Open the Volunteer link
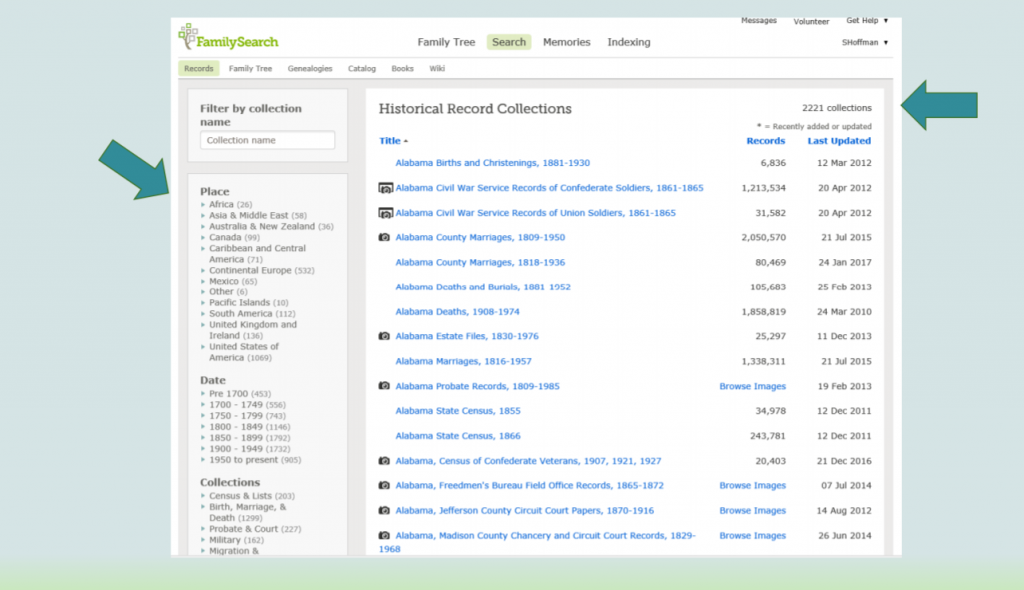Viewport: 1024px width, 590px height. click(811, 22)
